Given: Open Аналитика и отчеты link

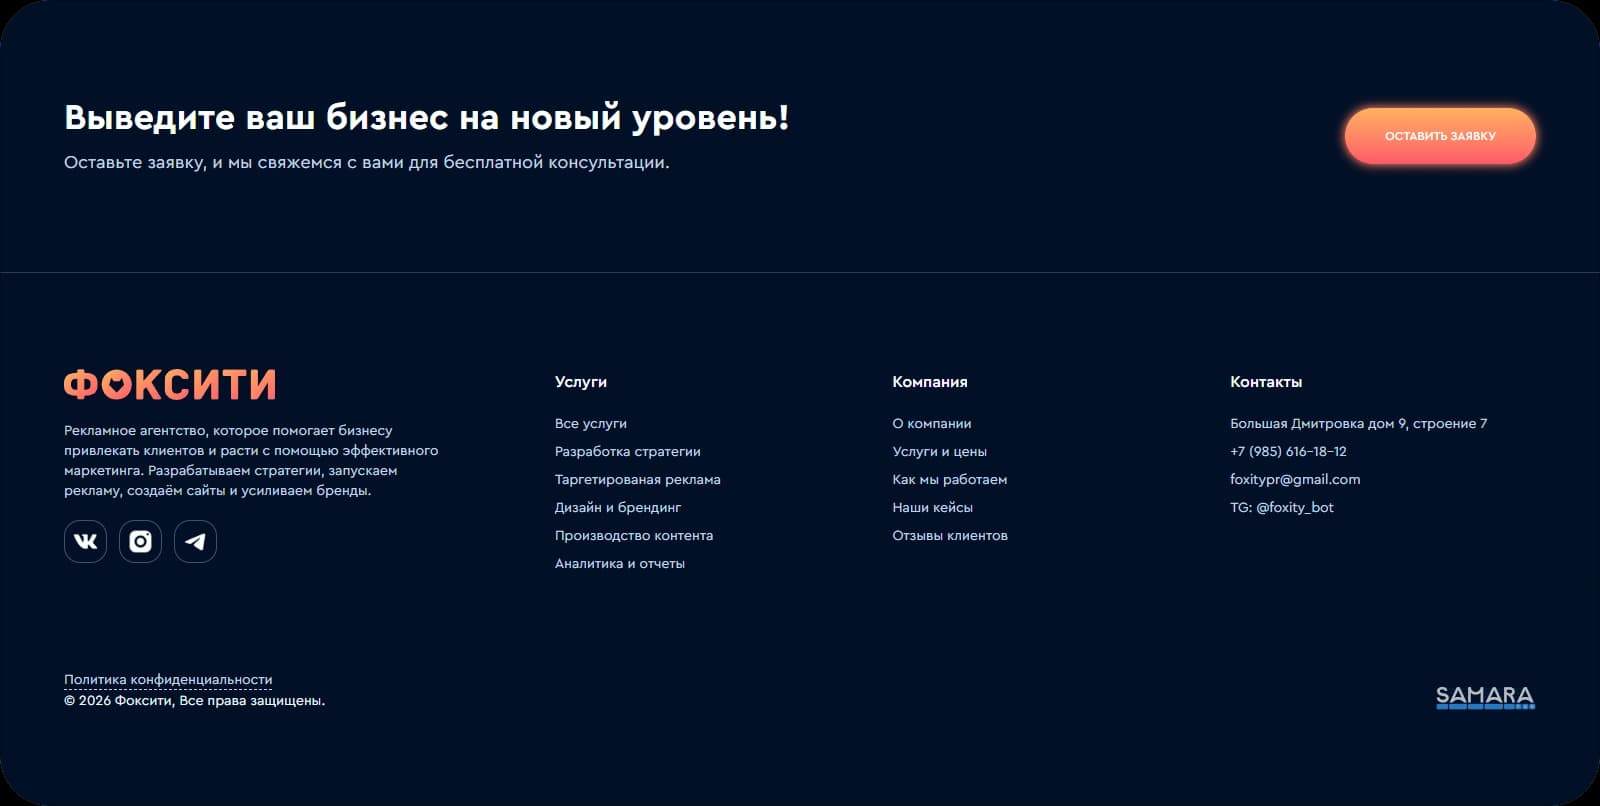Looking at the screenshot, I should (x=620, y=564).
